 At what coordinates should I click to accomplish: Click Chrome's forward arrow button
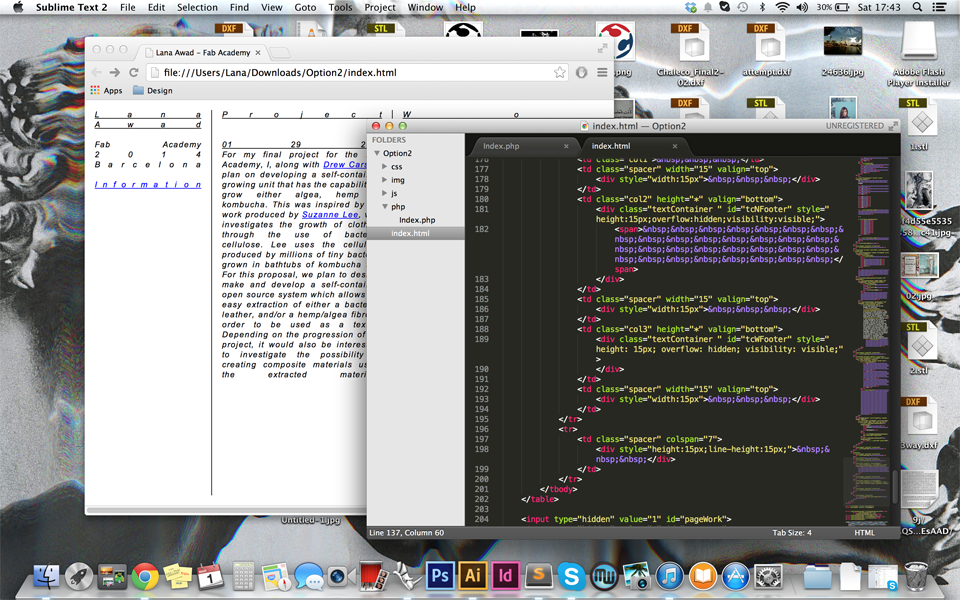(114, 72)
